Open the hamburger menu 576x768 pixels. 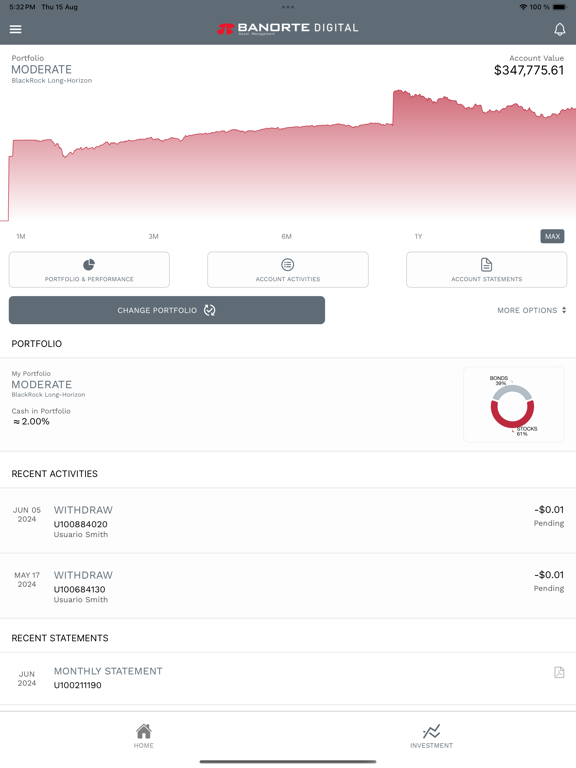[x=16, y=29]
